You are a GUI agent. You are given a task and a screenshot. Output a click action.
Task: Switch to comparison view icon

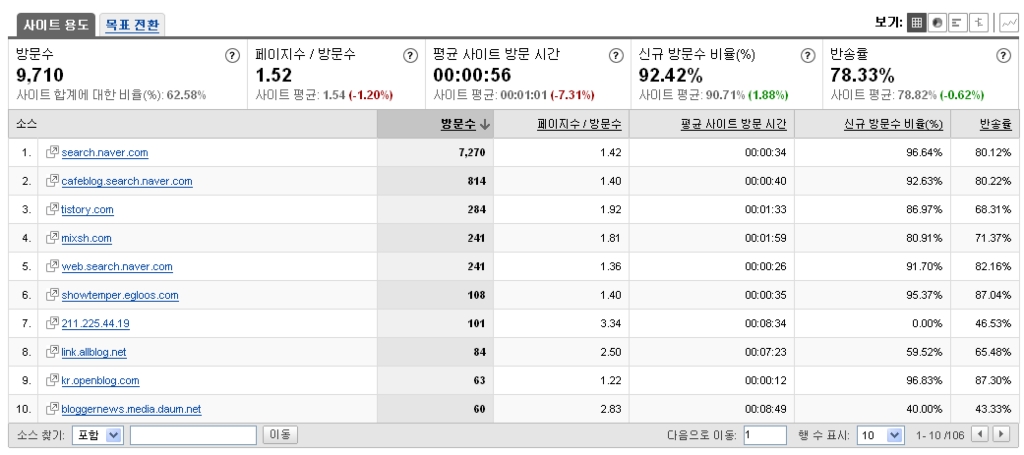pyautogui.click(x=978, y=22)
